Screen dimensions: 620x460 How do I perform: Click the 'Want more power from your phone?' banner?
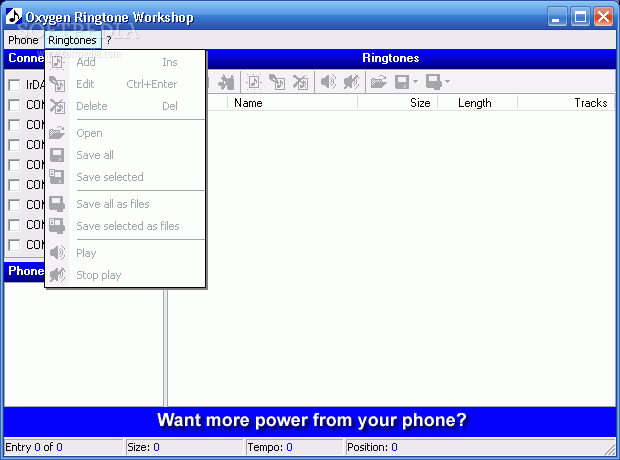point(312,420)
